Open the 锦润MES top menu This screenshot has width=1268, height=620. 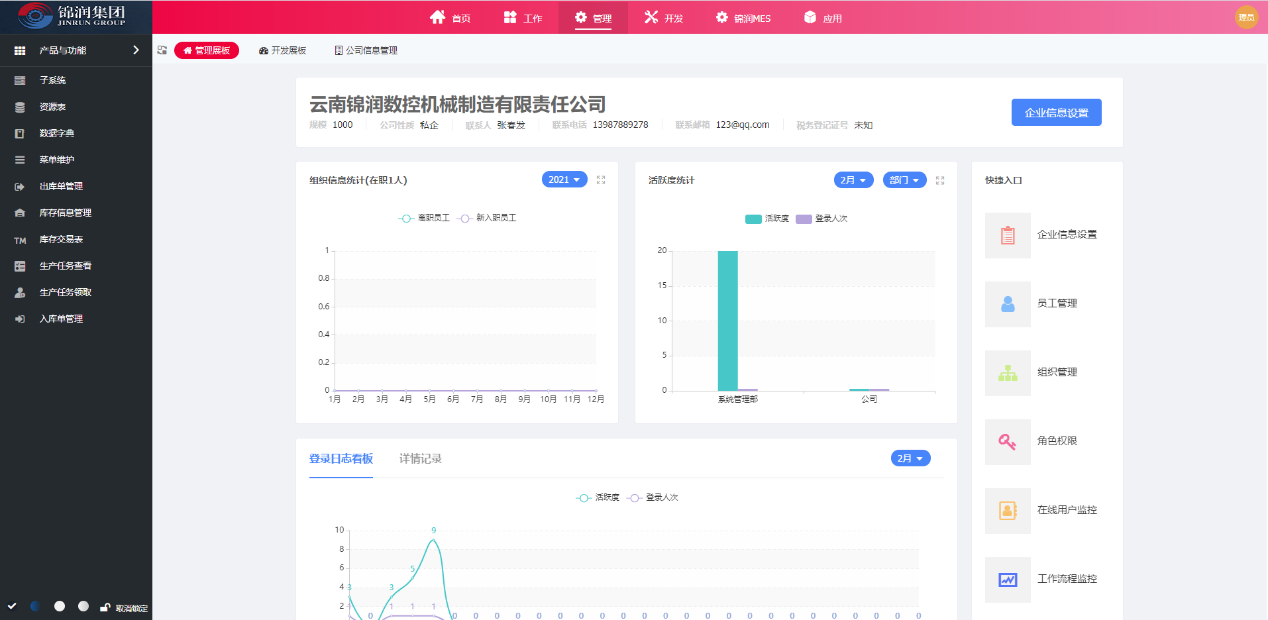[743, 18]
